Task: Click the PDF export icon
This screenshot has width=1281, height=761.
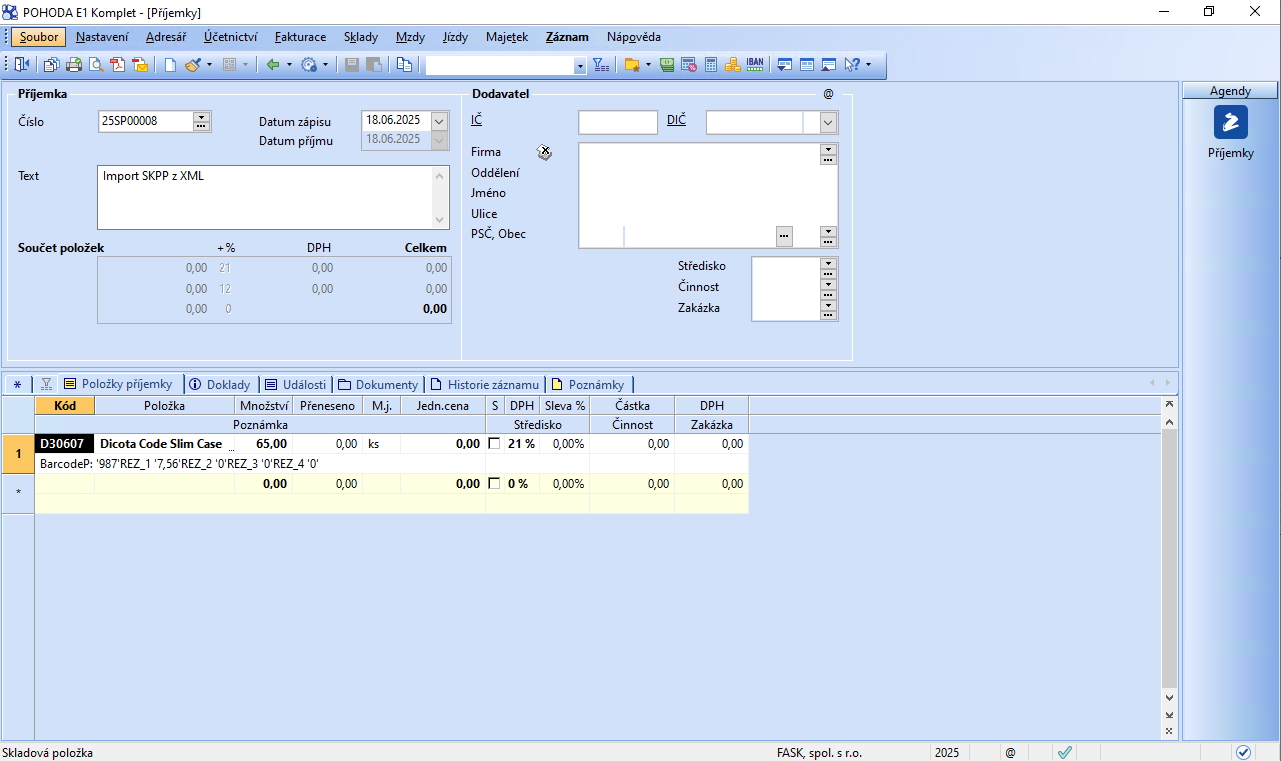Action: 118,65
